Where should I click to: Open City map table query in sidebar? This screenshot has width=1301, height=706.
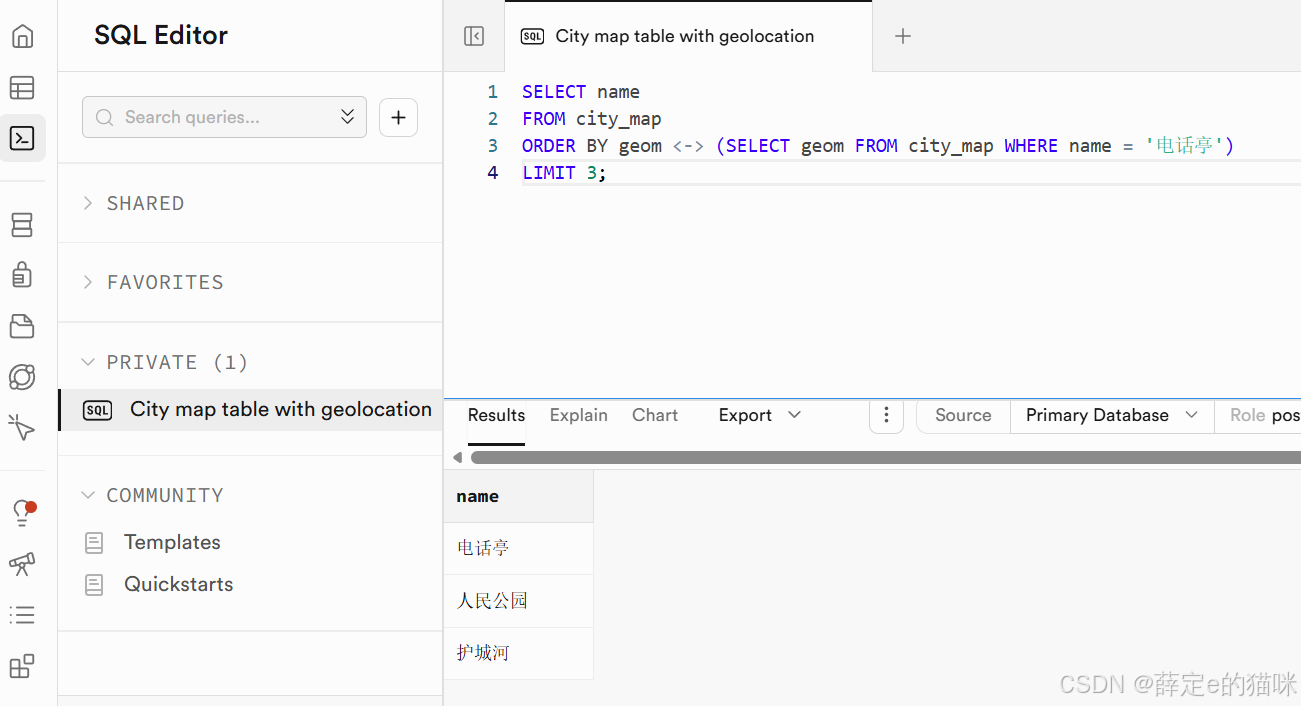[x=250, y=410]
